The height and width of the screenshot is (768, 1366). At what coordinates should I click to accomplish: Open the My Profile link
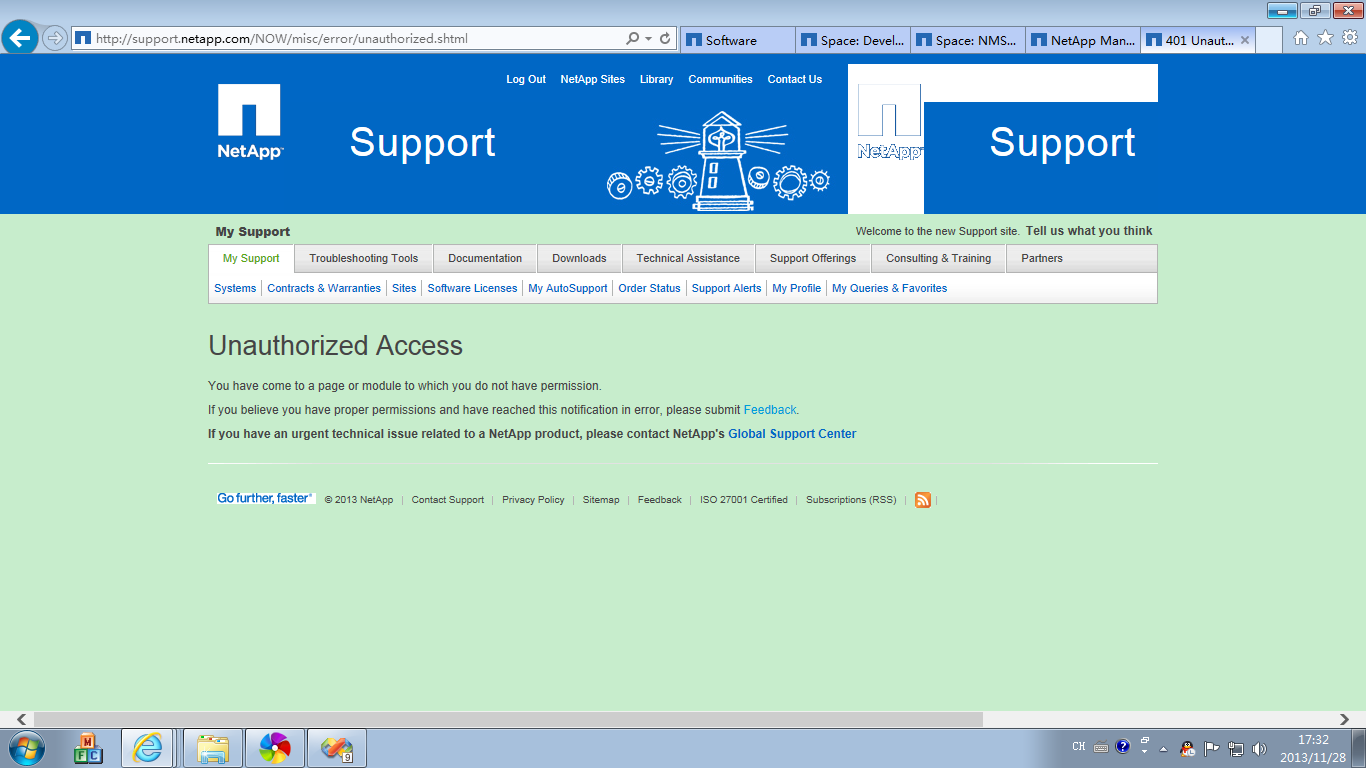(x=797, y=288)
